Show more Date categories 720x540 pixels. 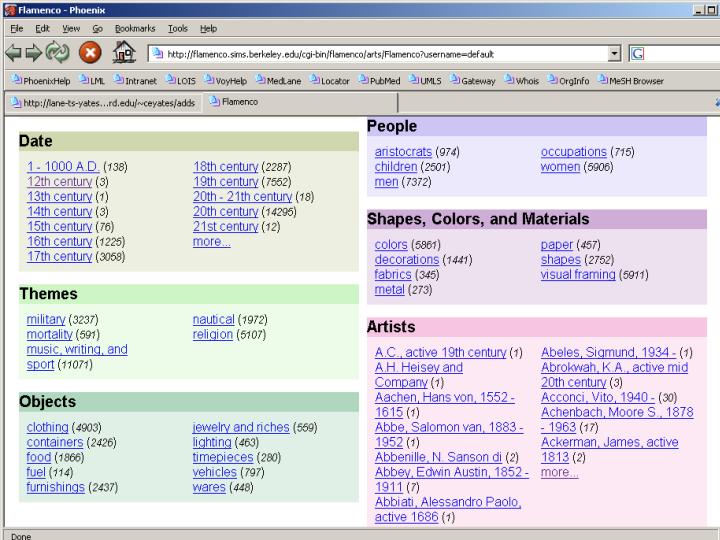coord(211,242)
